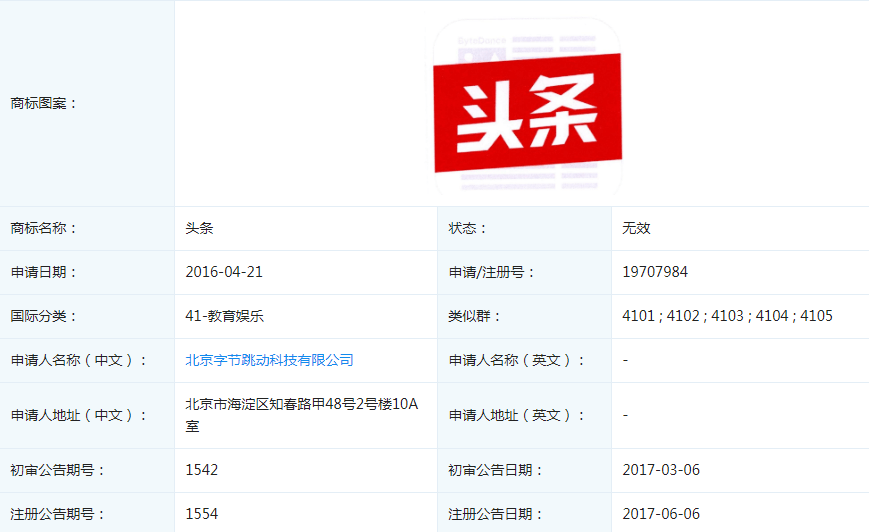Click the status value 无效
869x532 pixels.
(636, 228)
